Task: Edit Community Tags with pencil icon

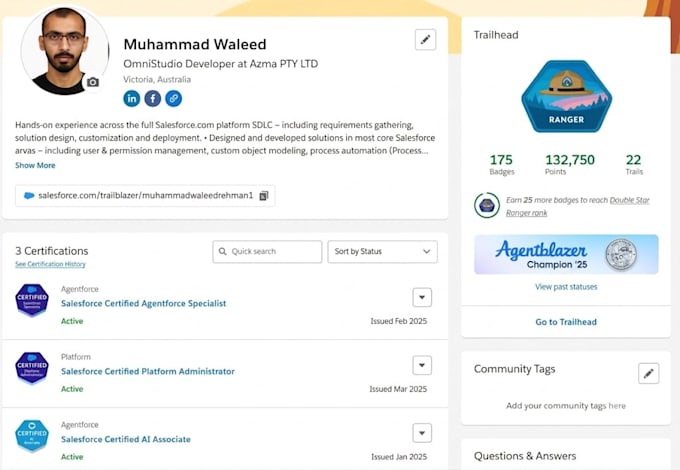Action: (648, 373)
